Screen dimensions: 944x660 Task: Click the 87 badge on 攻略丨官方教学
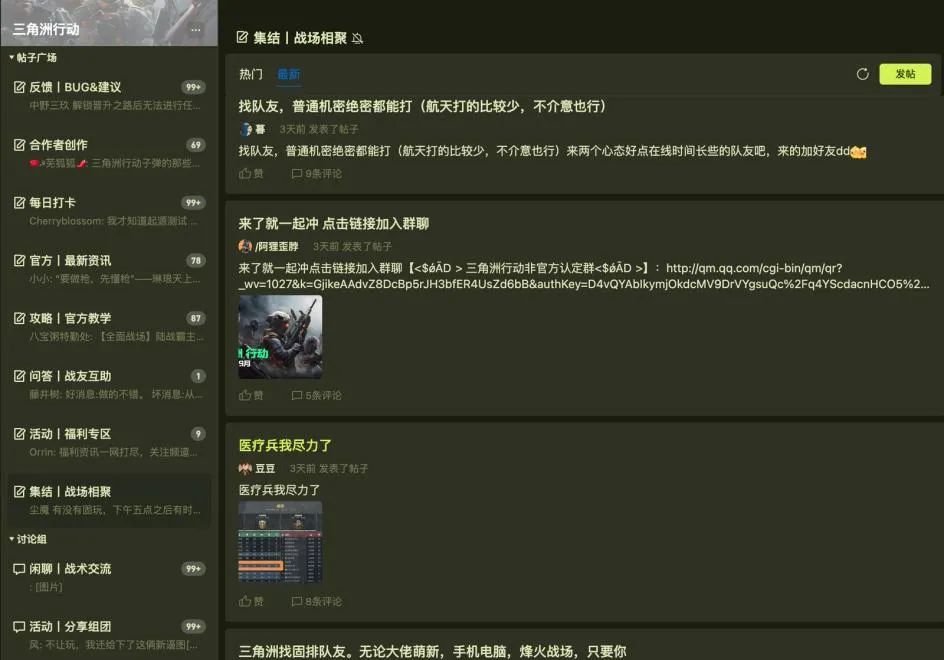pos(196,319)
